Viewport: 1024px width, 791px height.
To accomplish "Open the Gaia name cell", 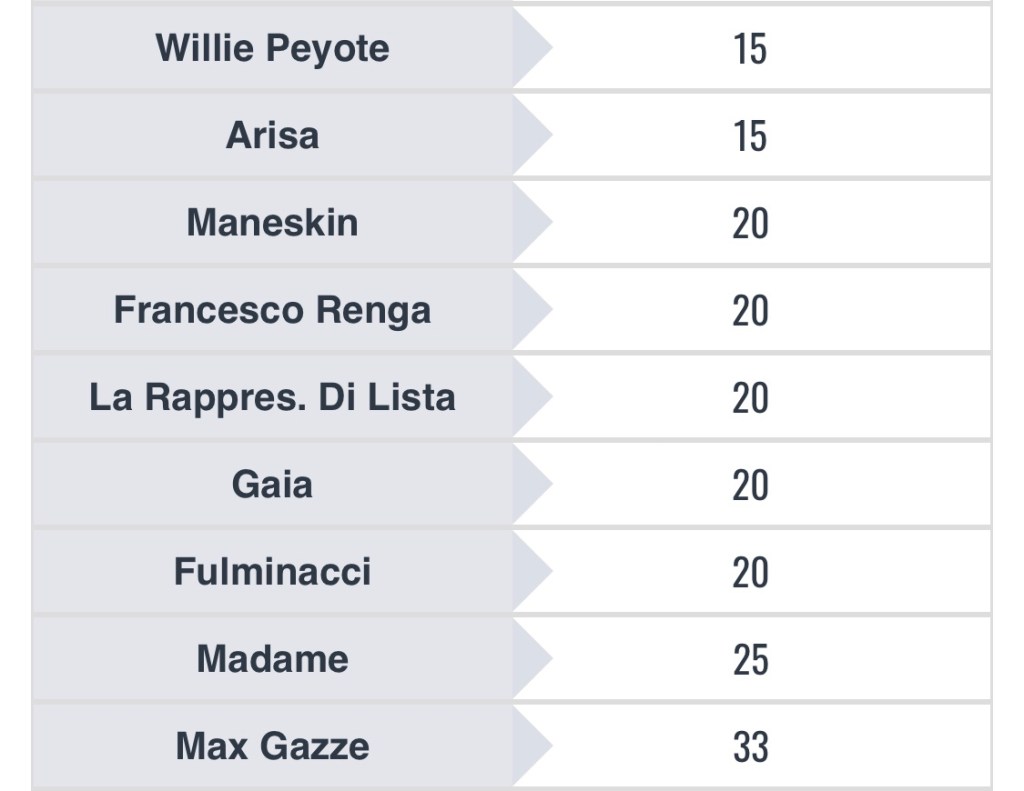I will tap(272, 484).
